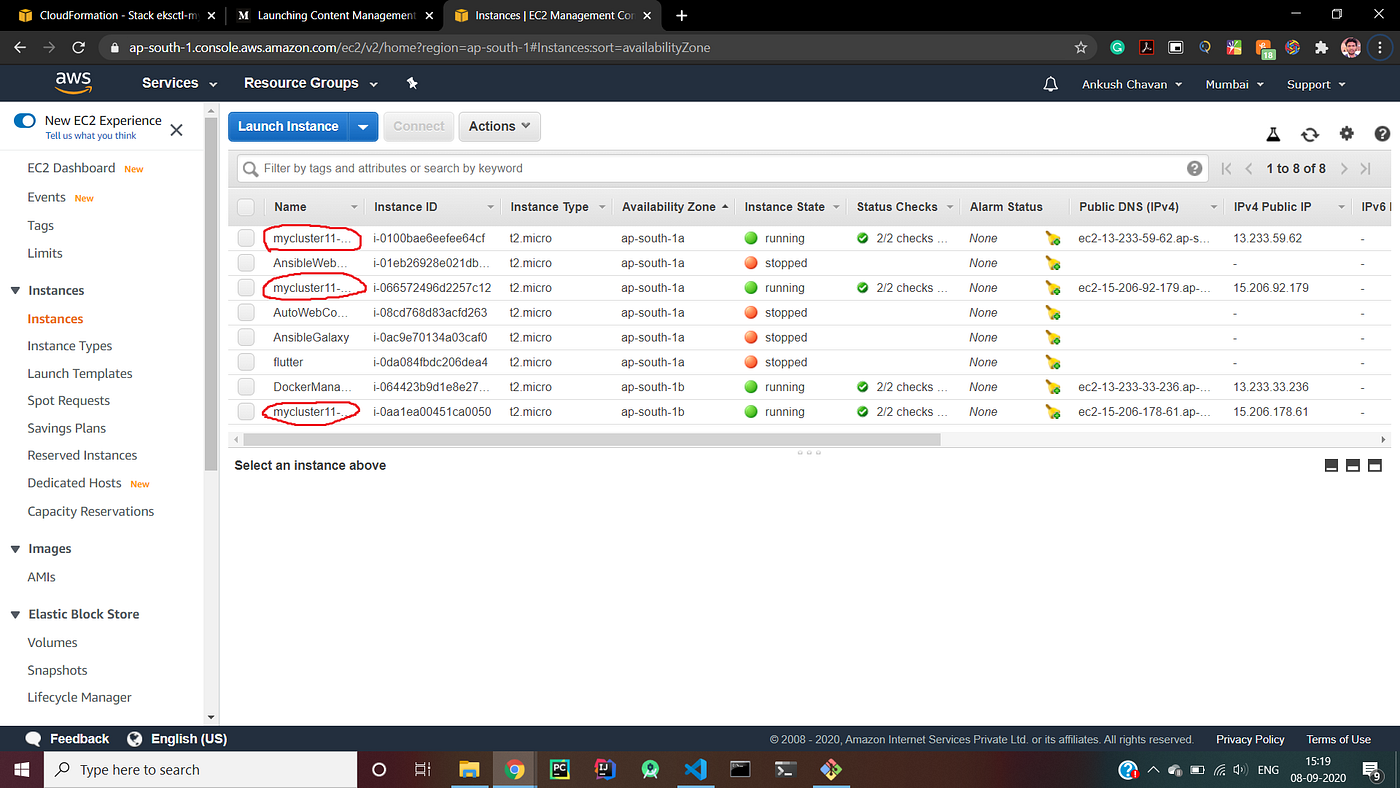Click the instance filter search field
The width and height of the screenshot is (1400, 788).
click(x=722, y=168)
